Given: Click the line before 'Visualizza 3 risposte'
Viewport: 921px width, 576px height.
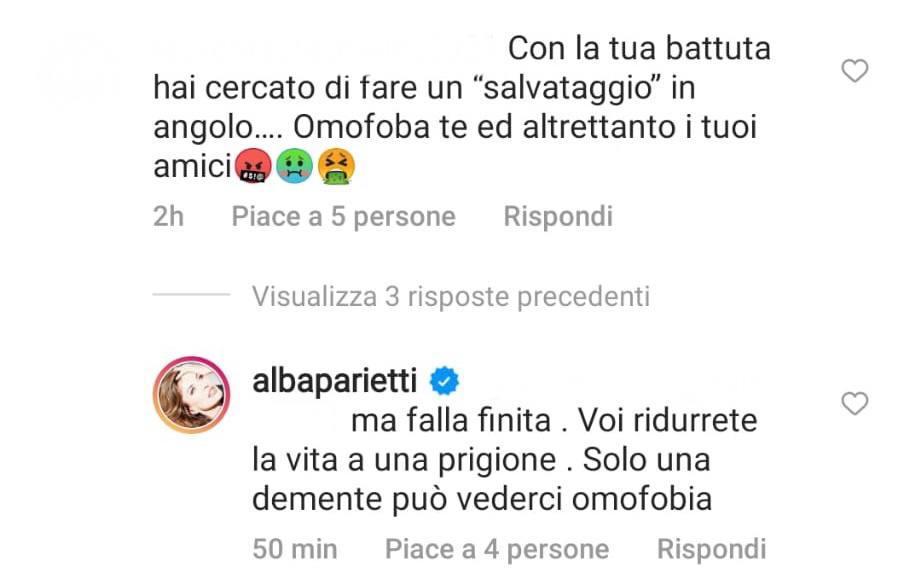Looking at the screenshot, I should click(191, 294).
